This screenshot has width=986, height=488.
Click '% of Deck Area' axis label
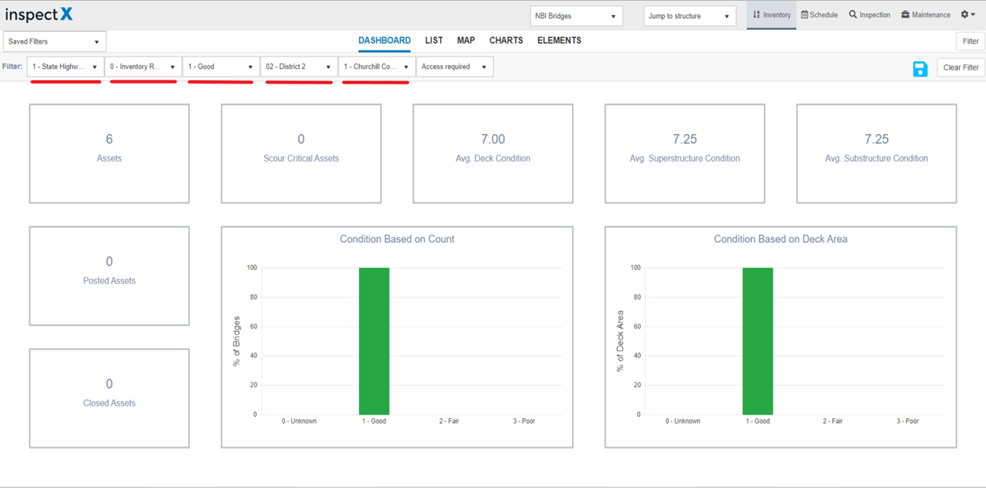tap(621, 341)
